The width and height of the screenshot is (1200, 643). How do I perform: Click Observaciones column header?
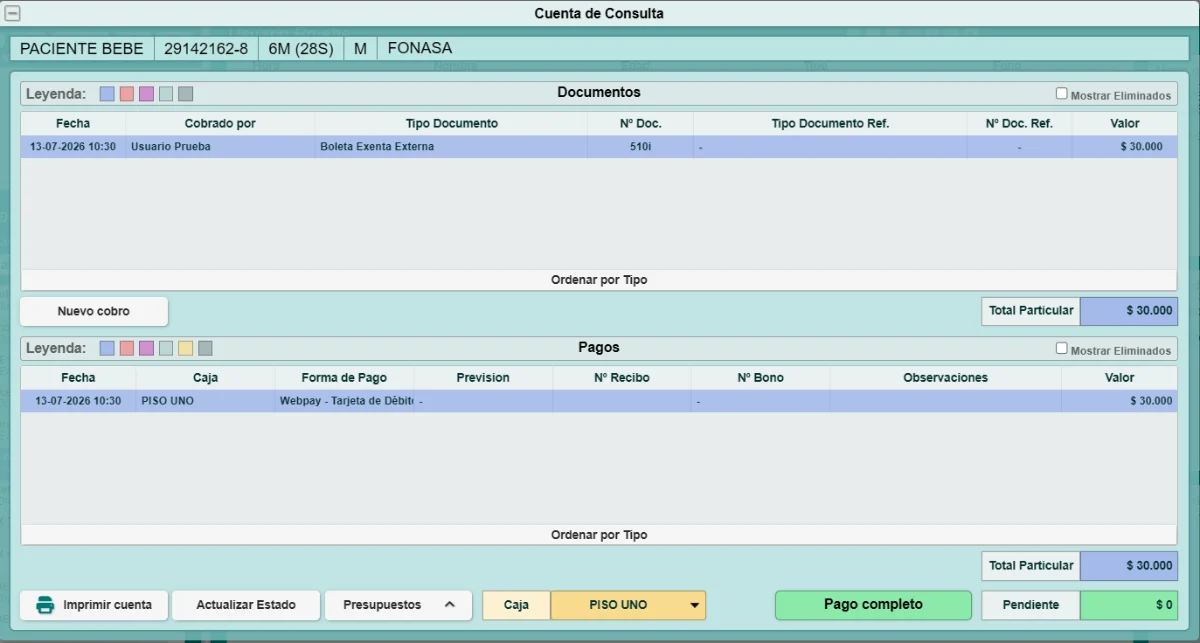(945, 378)
